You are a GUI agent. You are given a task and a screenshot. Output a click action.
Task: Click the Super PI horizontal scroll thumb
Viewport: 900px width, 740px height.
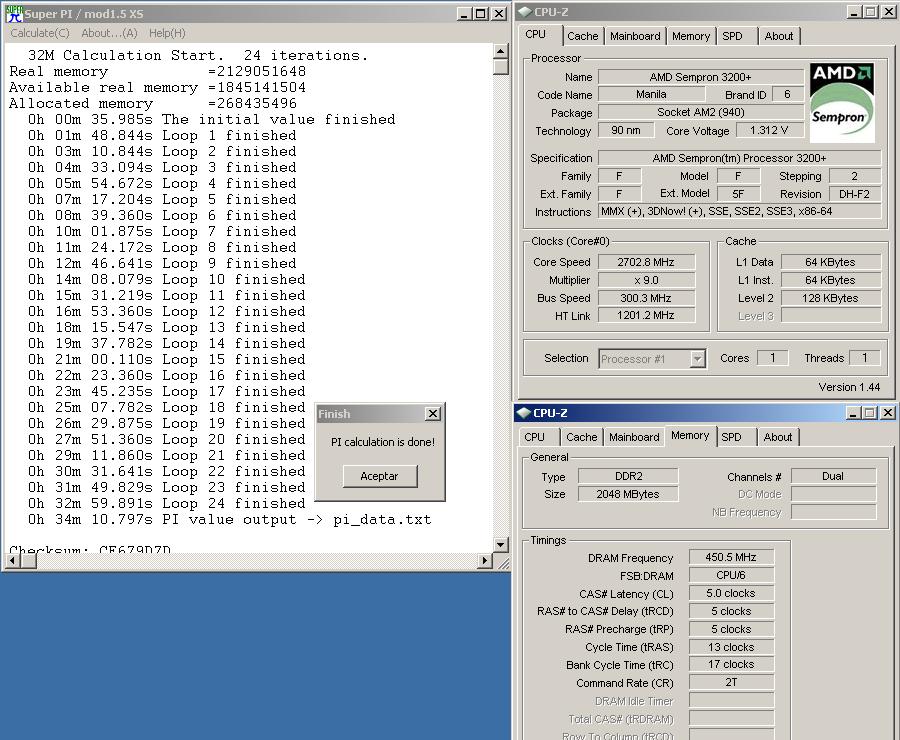(x=29, y=561)
